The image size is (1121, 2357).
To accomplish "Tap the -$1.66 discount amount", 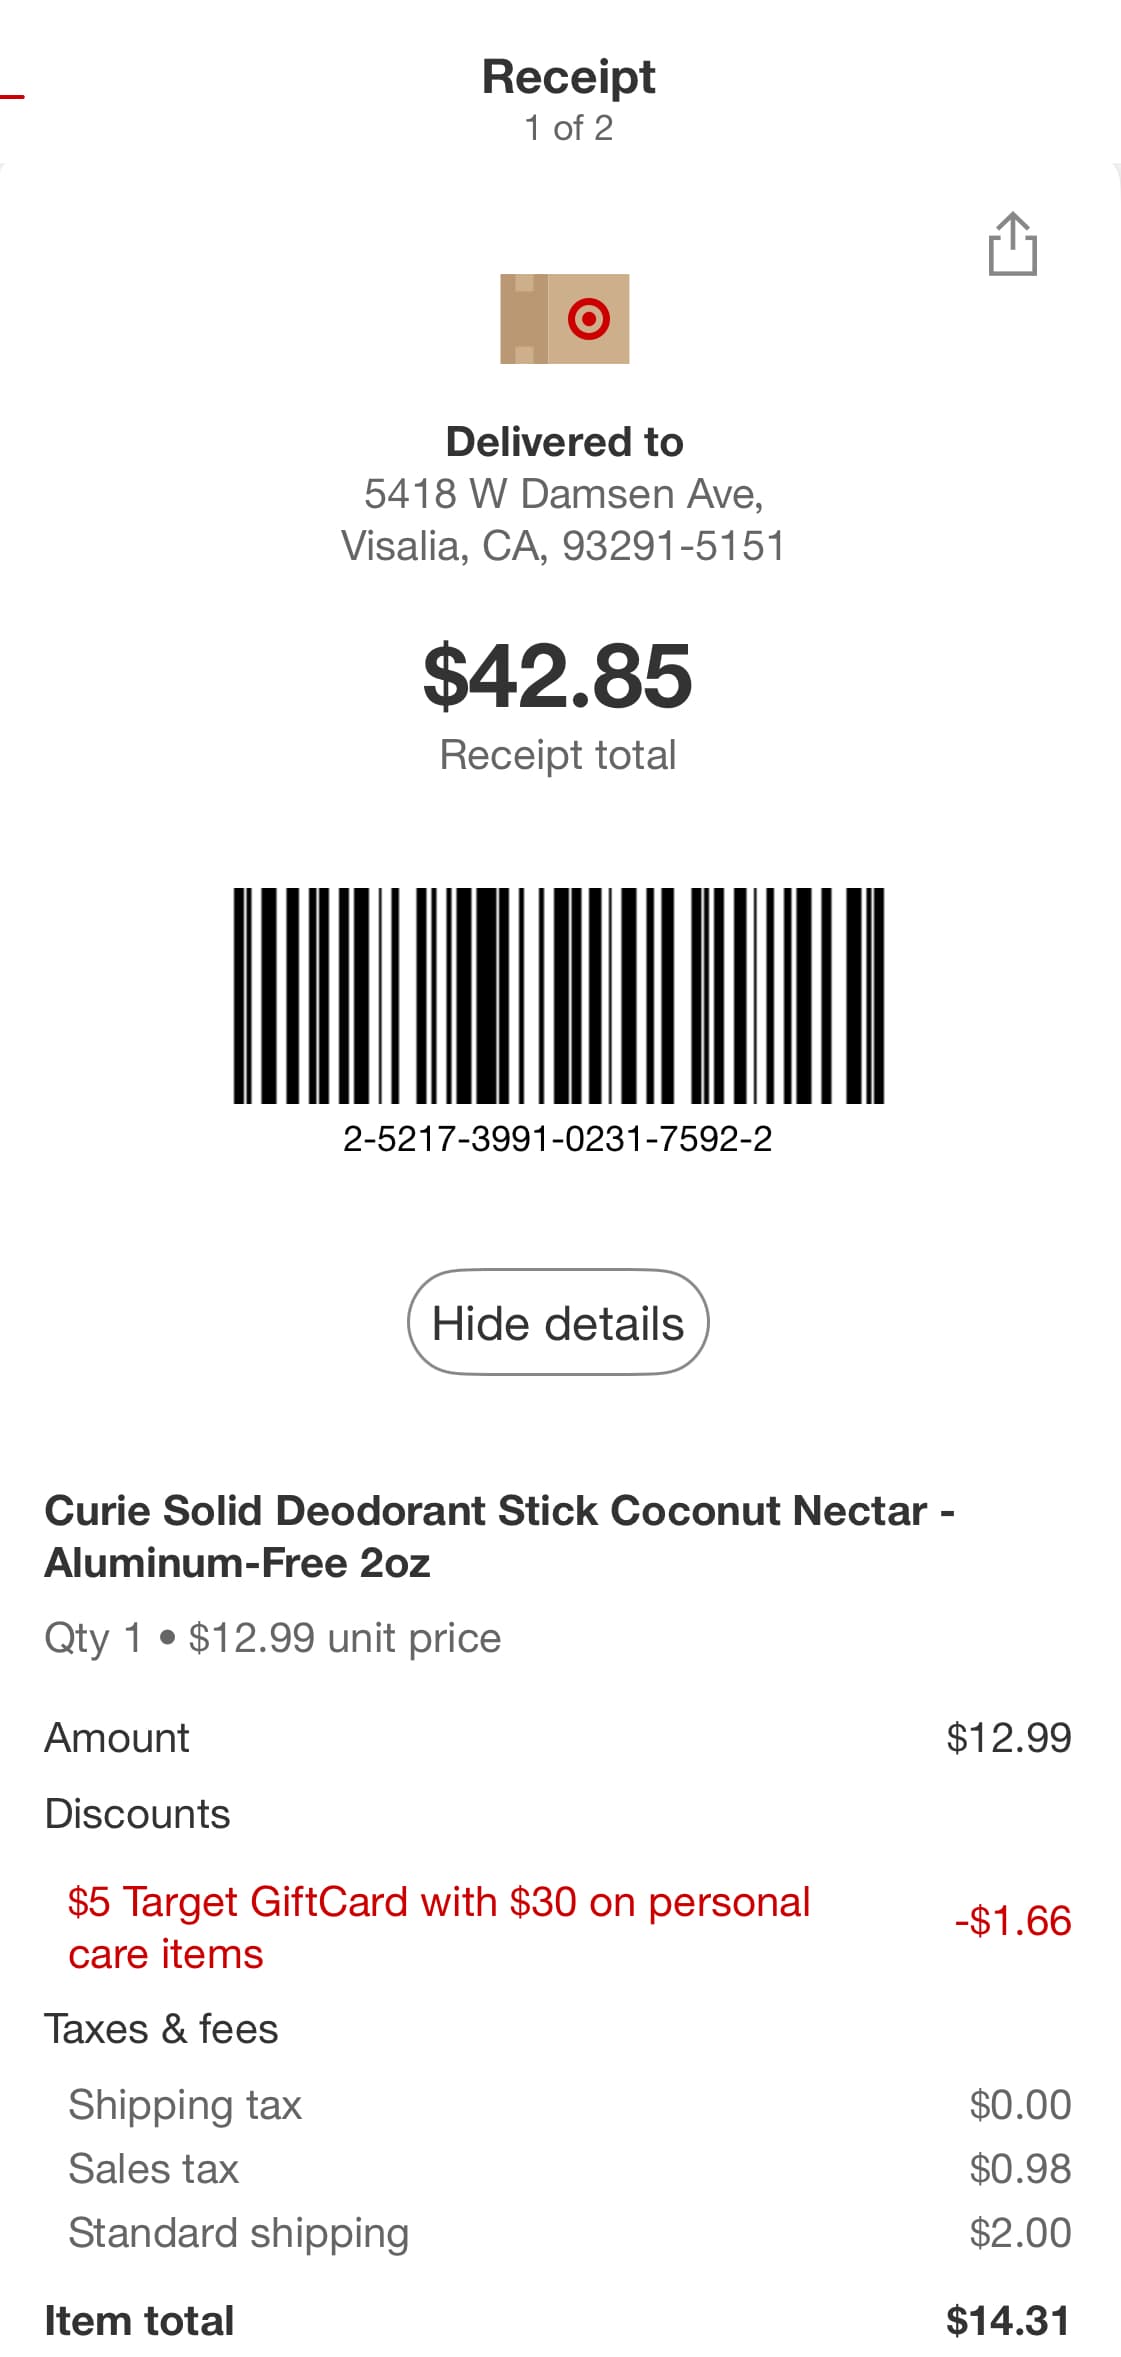I will point(1012,1921).
